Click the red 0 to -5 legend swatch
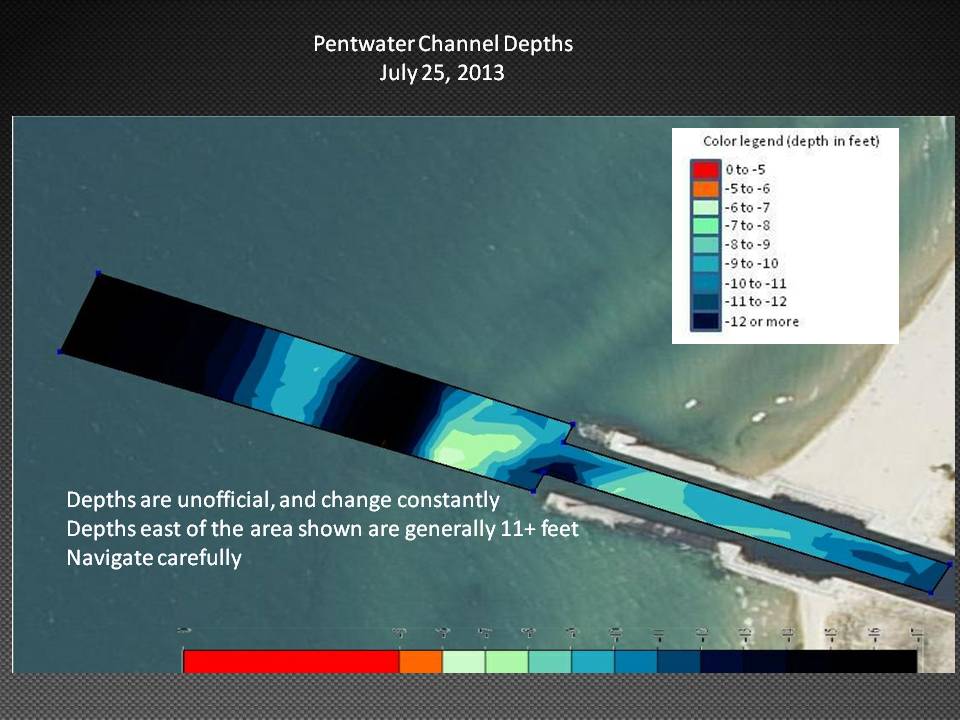960x720 pixels. pyautogui.click(x=705, y=169)
